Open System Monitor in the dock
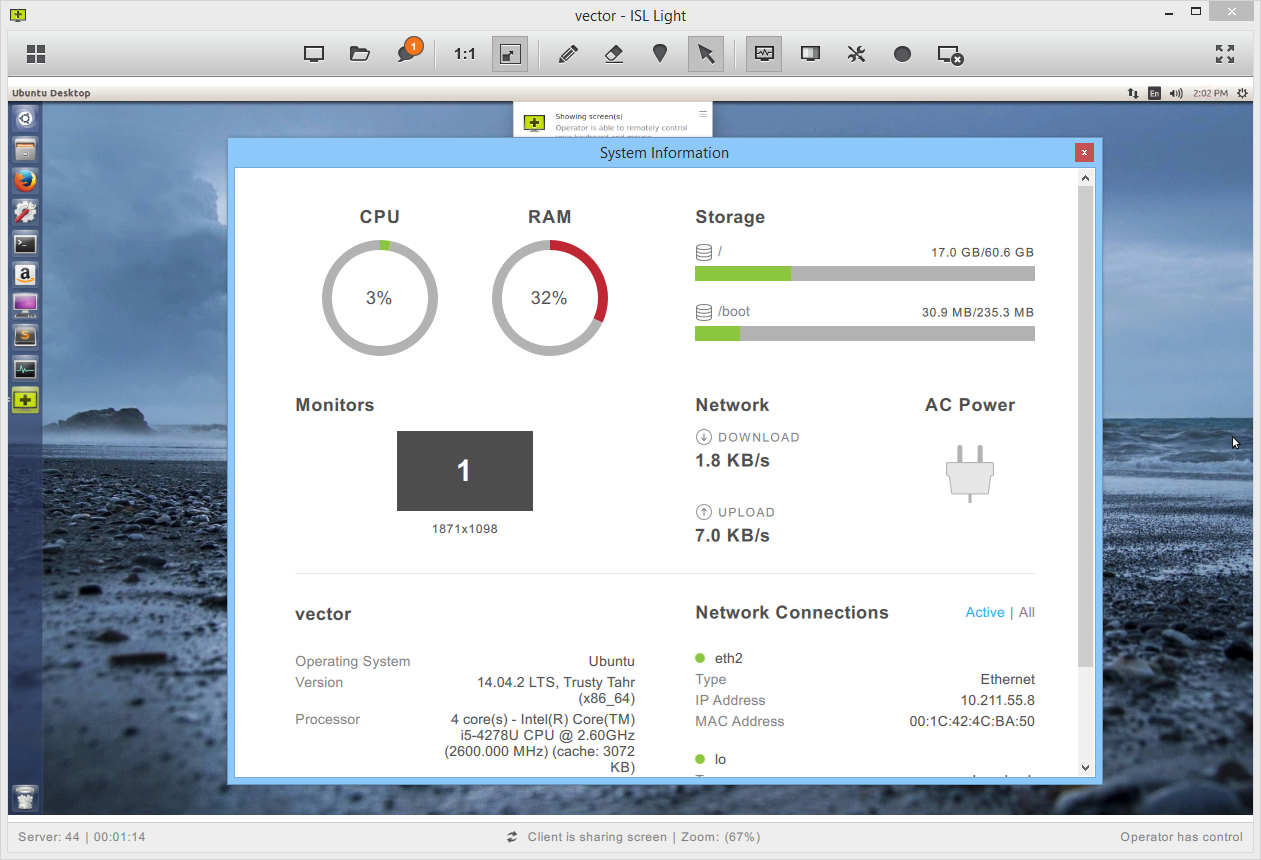The width and height of the screenshot is (1261, 860). click(x=26, y=368)
